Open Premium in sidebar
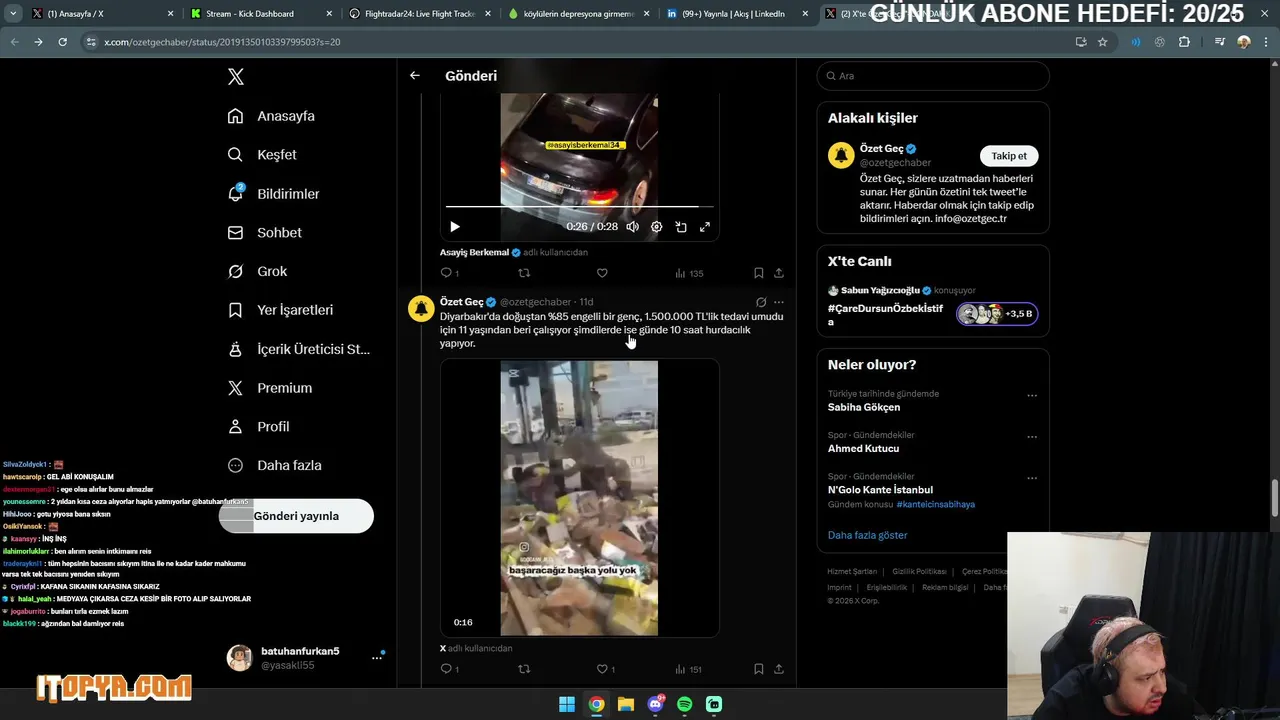 coord(269,388)
